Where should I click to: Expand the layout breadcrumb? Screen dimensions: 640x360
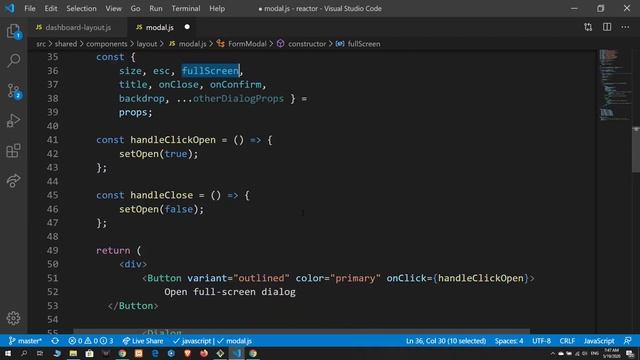pyautogui.click(x=147, y=44)
